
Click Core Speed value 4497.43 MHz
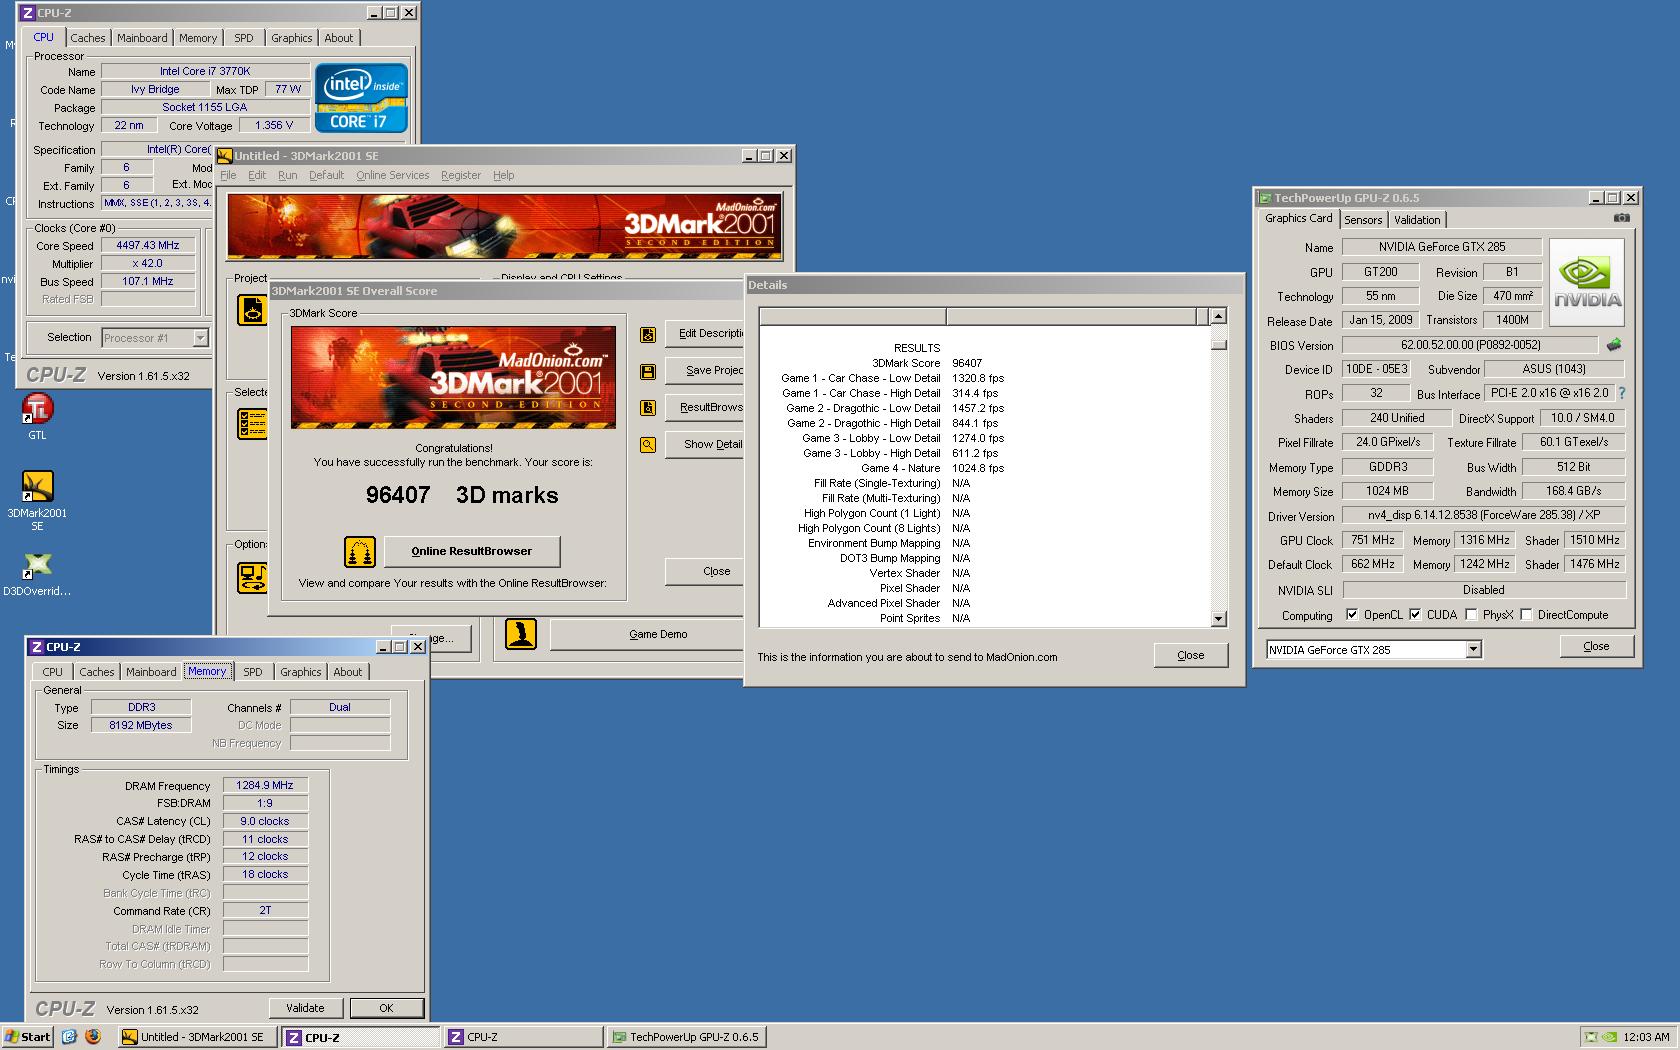(x=148, y=245)
